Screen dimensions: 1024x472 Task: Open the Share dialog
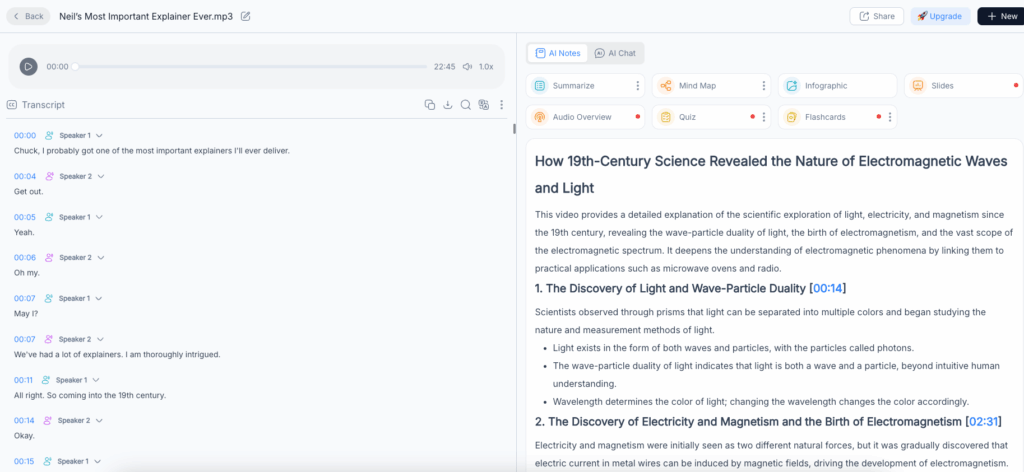(x=876, y=16)
